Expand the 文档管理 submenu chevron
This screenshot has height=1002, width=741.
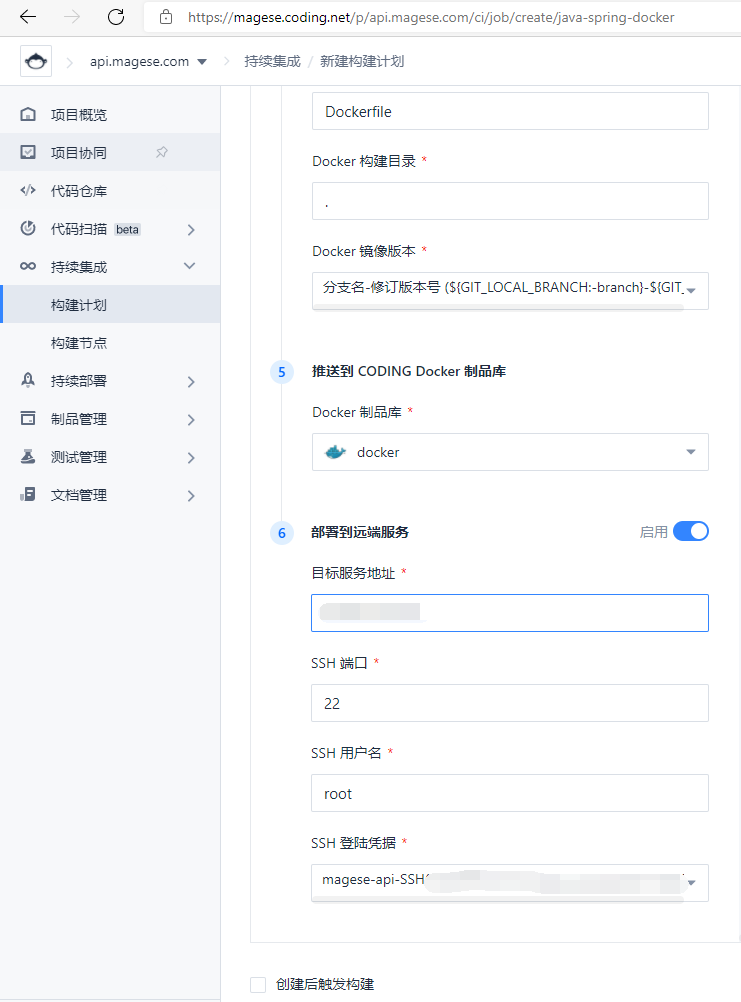(191, 496)
